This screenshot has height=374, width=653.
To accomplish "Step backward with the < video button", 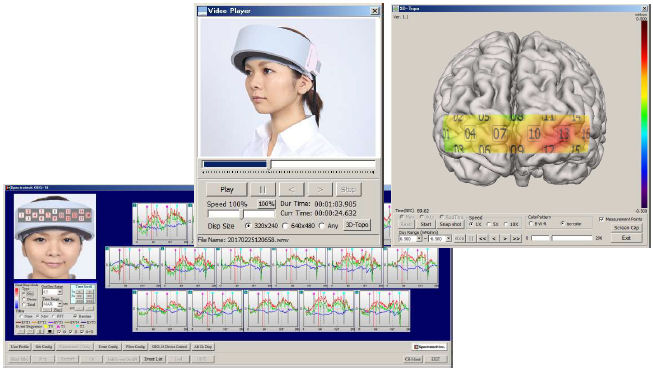I will click(291, 189).
